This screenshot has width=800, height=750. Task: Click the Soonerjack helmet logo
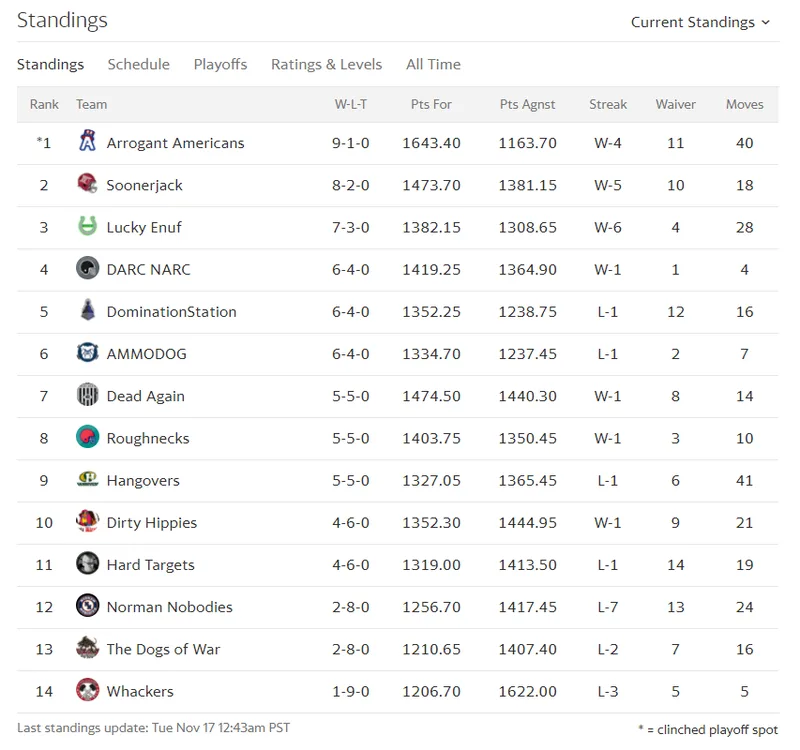87,184
